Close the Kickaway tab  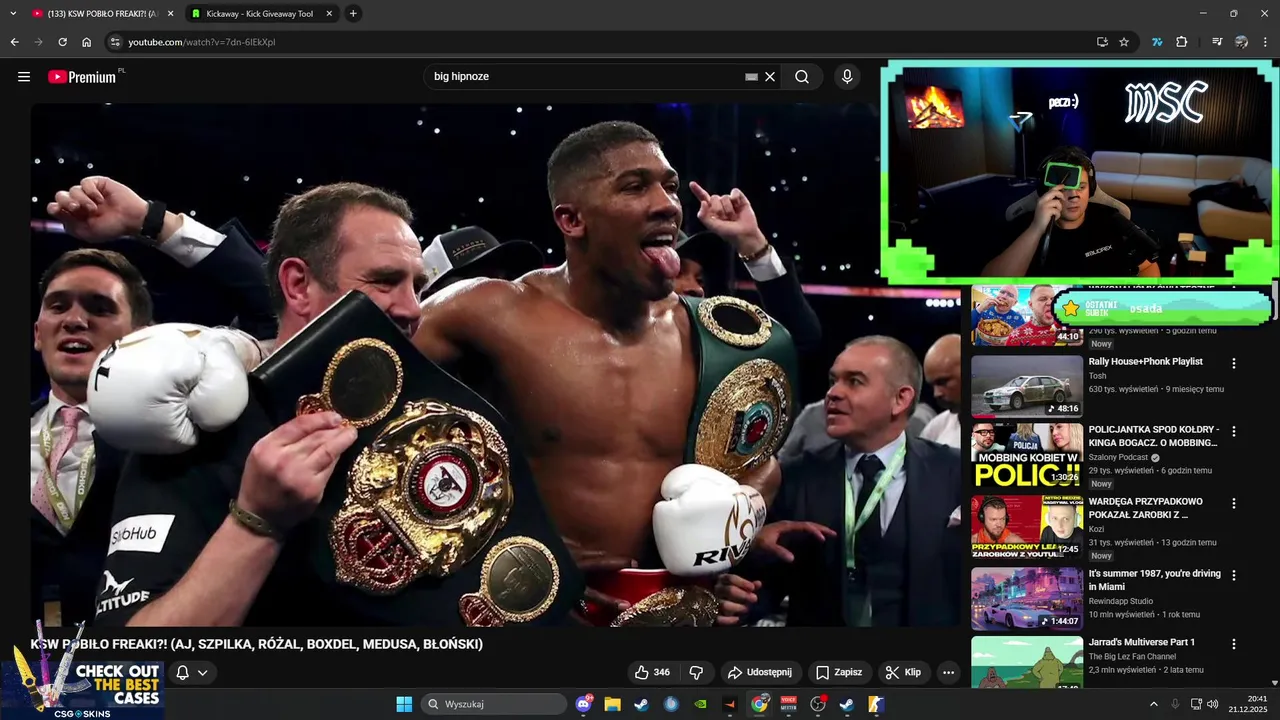point(329,14)
